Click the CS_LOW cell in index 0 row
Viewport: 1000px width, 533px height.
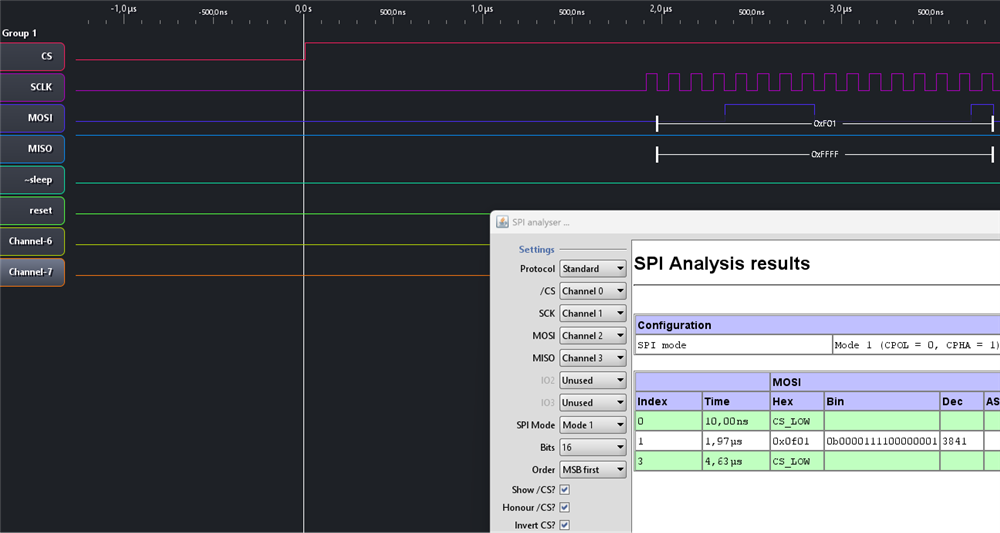click(x=797, y=421)
